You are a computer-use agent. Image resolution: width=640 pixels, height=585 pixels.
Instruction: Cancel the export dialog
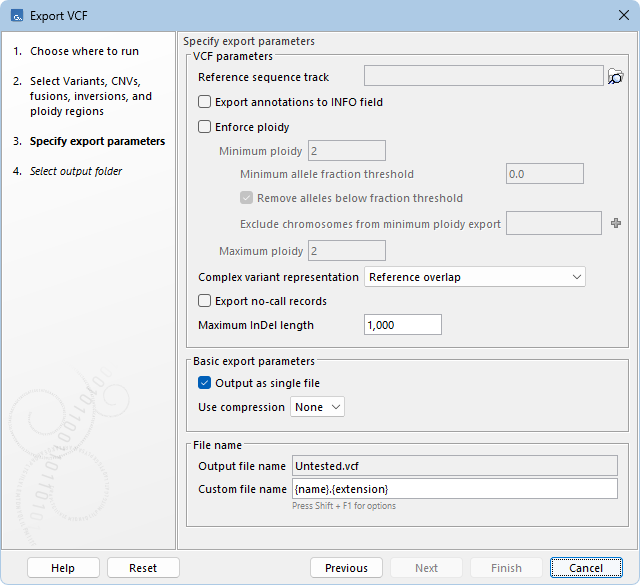pos(586,568)
